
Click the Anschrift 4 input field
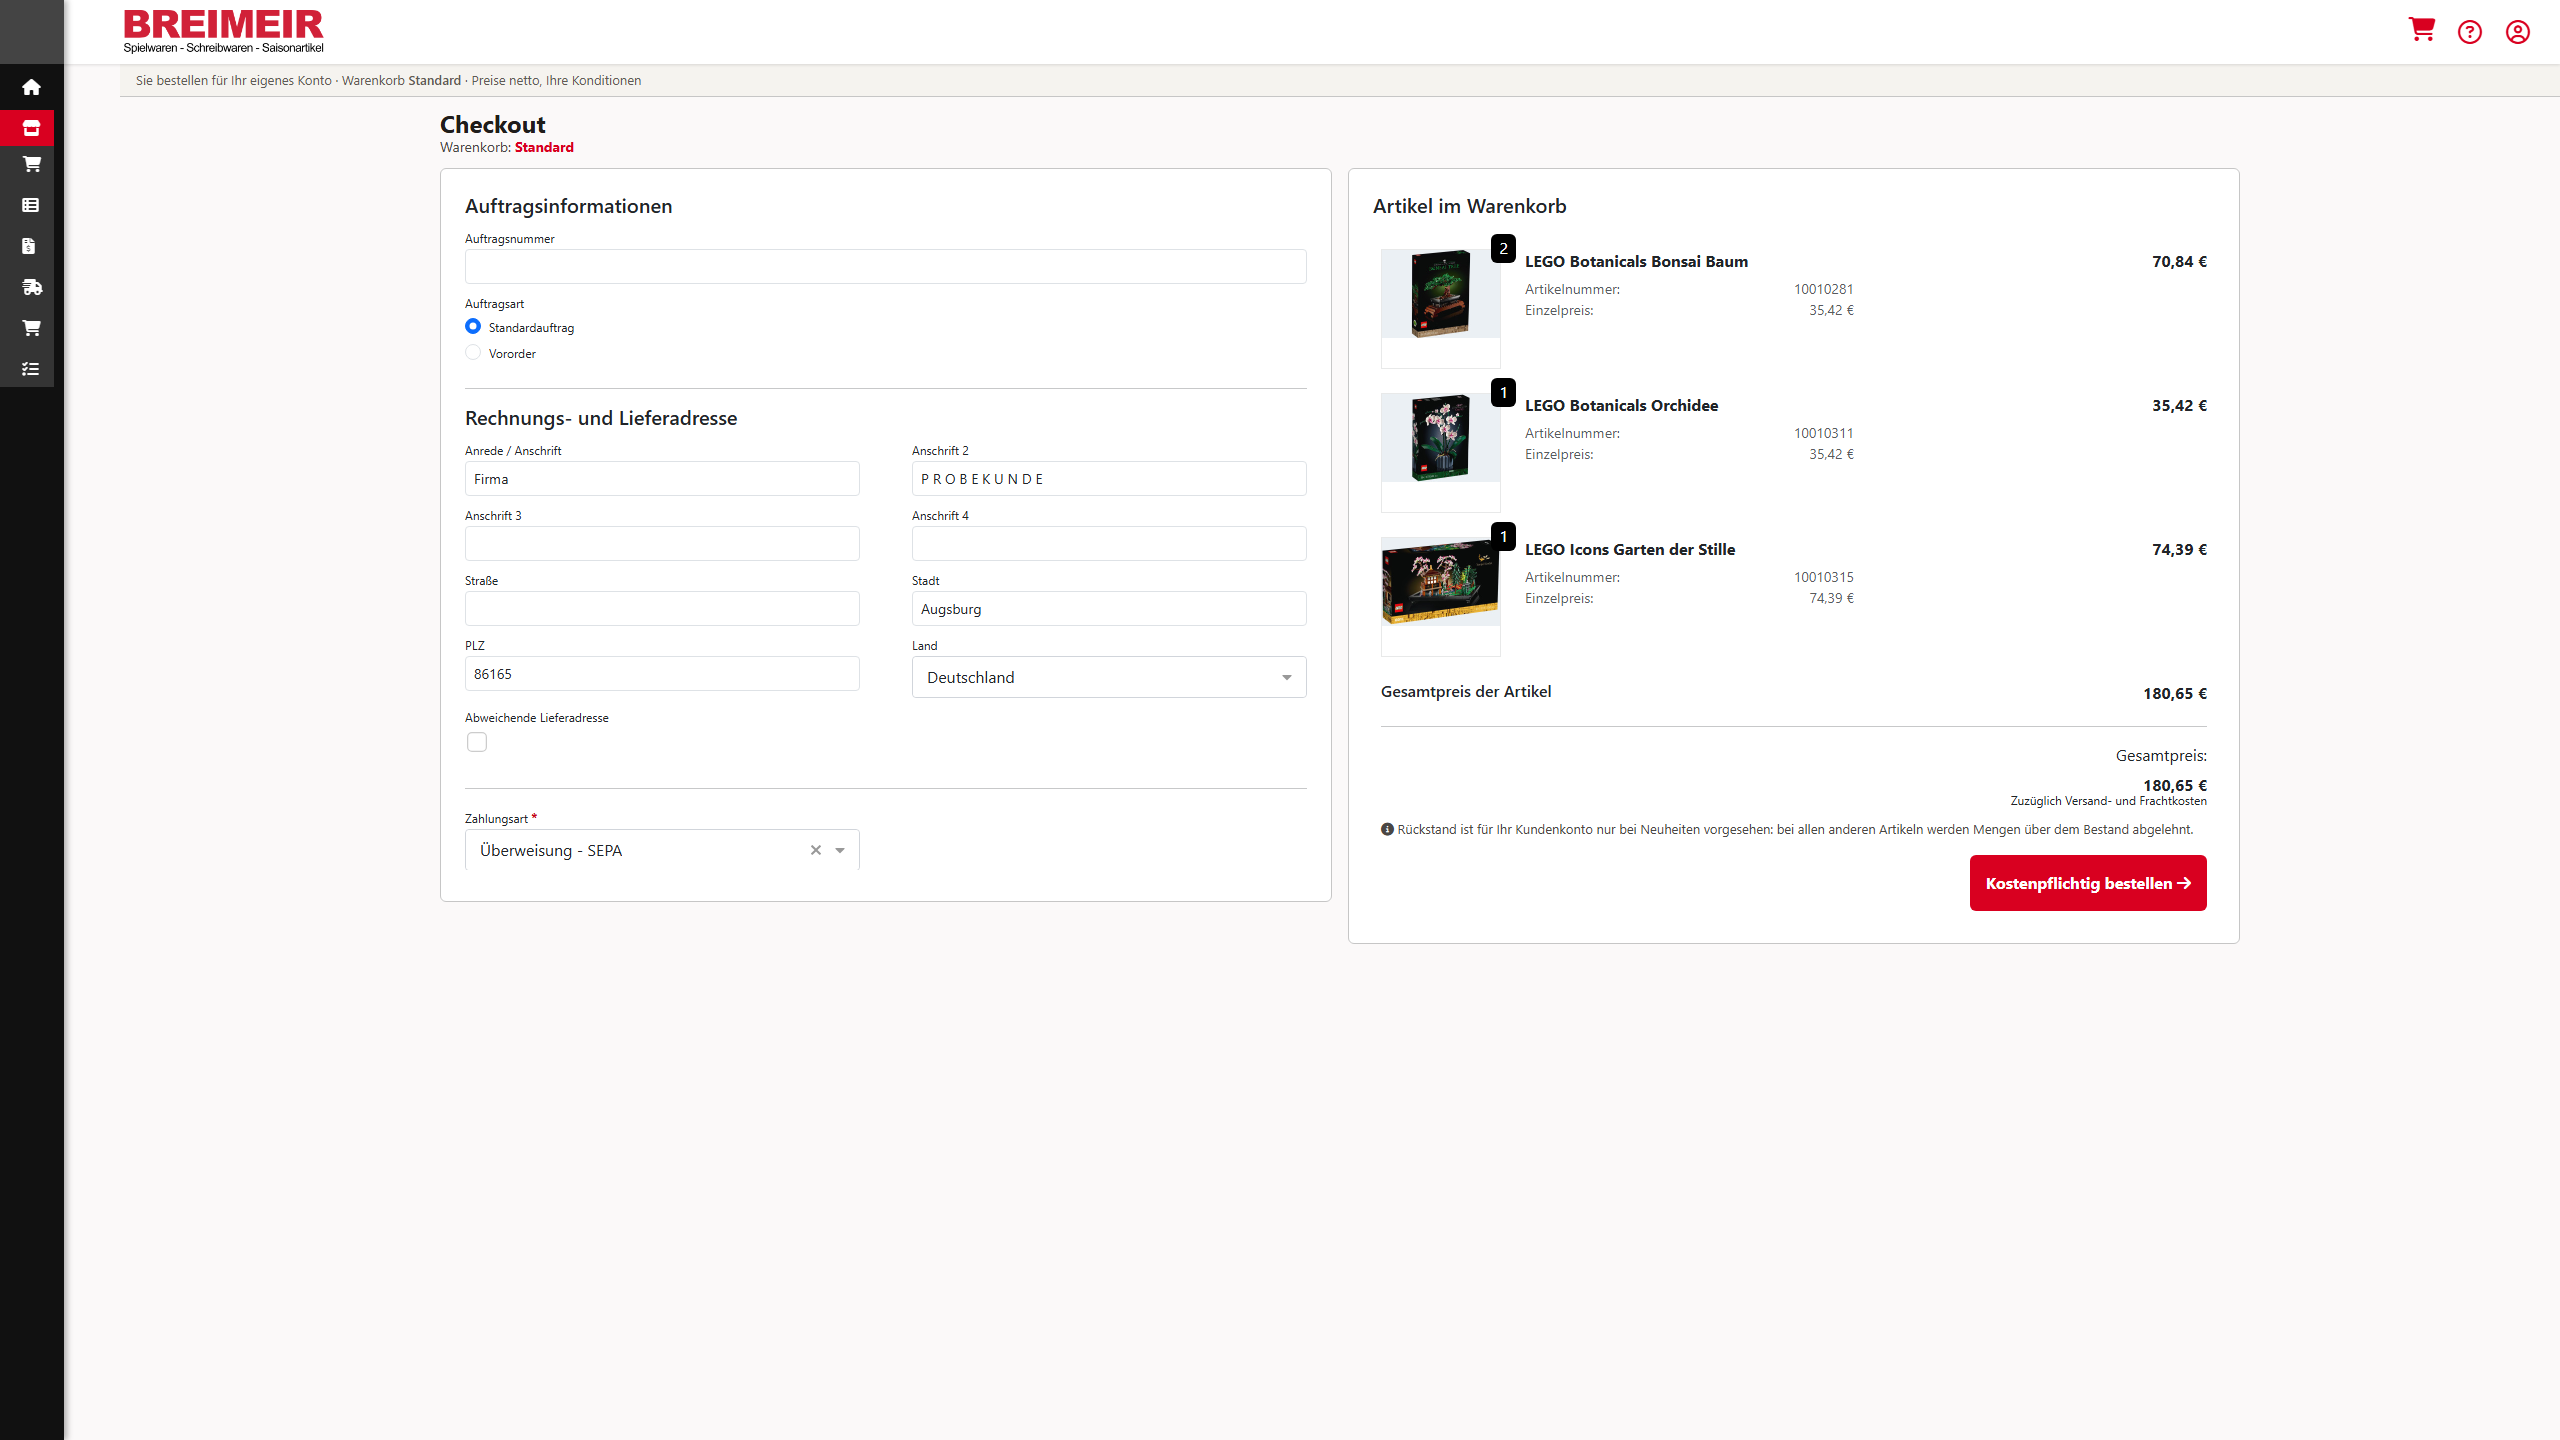coord(1109,543)
